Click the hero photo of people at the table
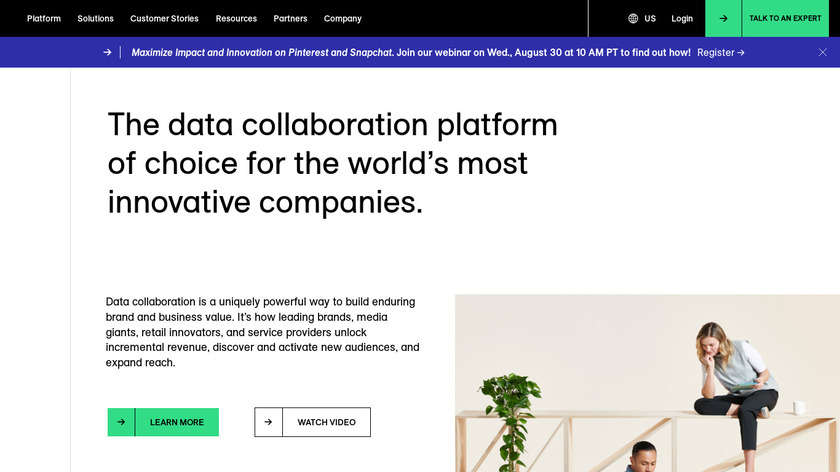The image size is (840, 472). click(647, 383)
